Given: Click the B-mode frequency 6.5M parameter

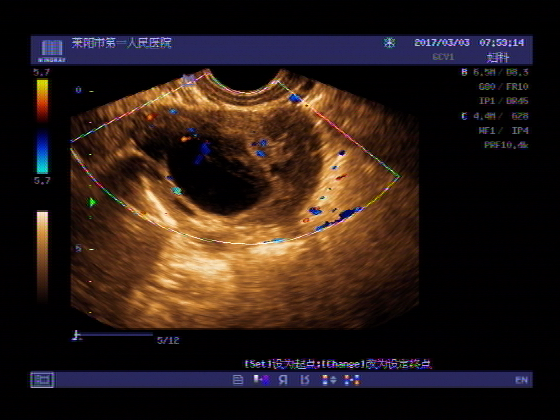Looking at the screenshot, I should [484, 72].
